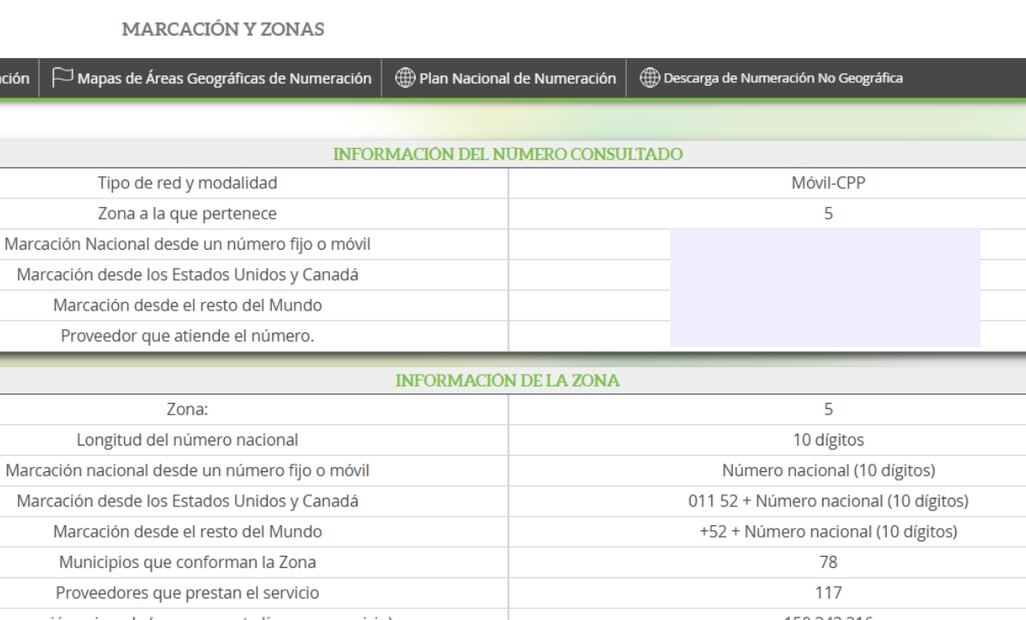This screenshot has height=620, width=1026.
Task: Click the Zona a la que pertenece label
Action: [187, 213]
